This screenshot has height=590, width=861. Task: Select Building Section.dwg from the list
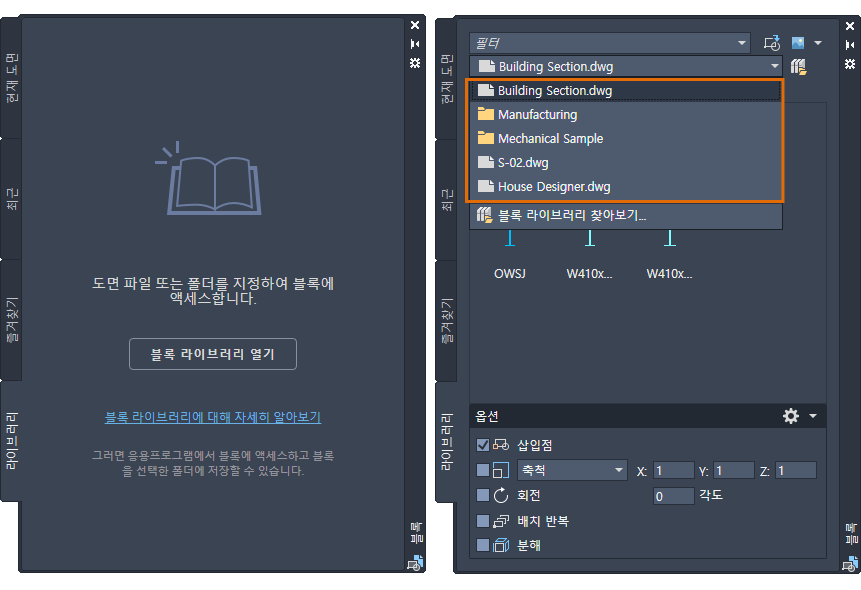pyautogui.click(x=625, y=91)
